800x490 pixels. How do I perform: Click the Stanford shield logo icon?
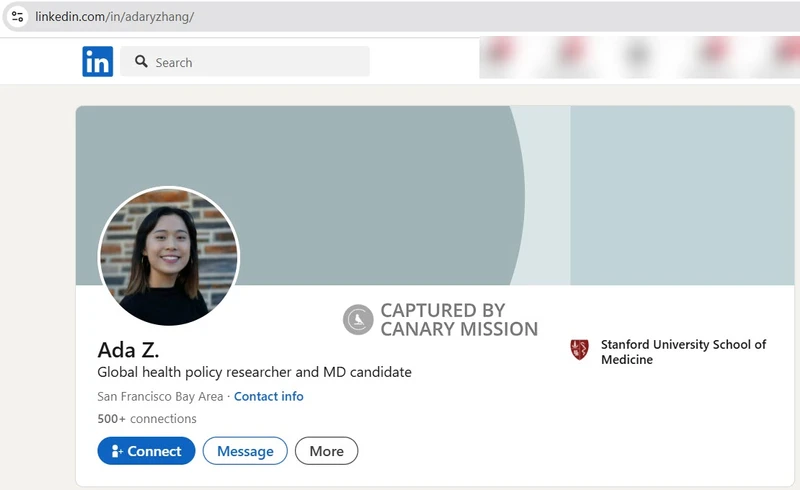(x=579, y=350)
